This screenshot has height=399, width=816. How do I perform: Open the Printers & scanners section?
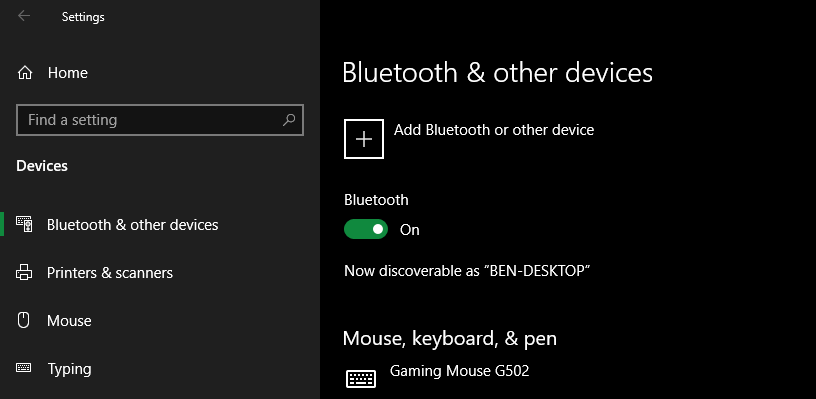[x=110, y=273]
